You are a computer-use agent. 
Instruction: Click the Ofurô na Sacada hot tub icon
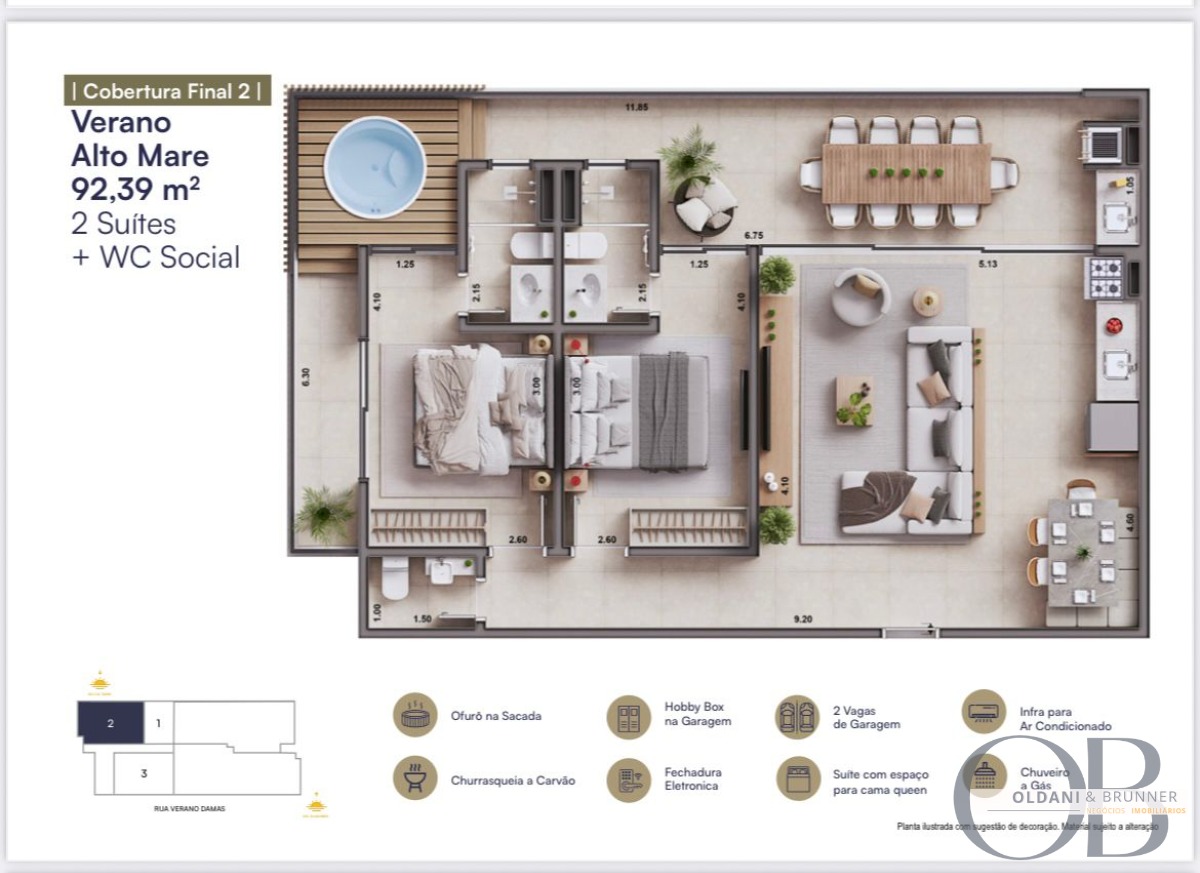(x=414, y=716)
